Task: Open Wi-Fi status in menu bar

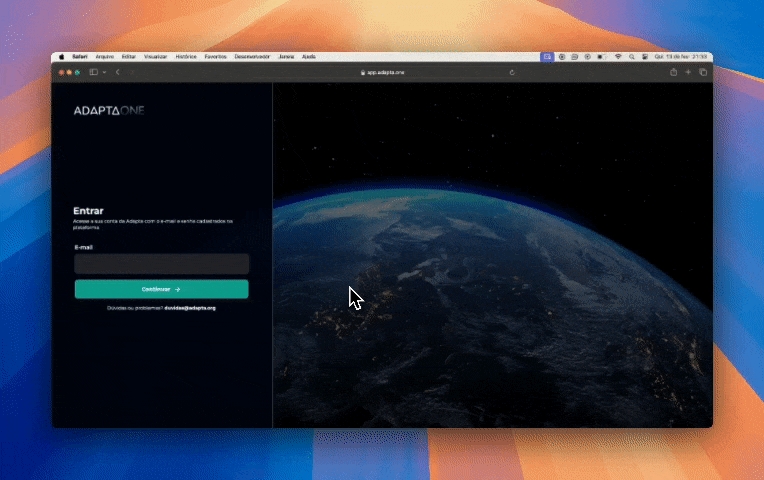Action: tap(618, 57)
